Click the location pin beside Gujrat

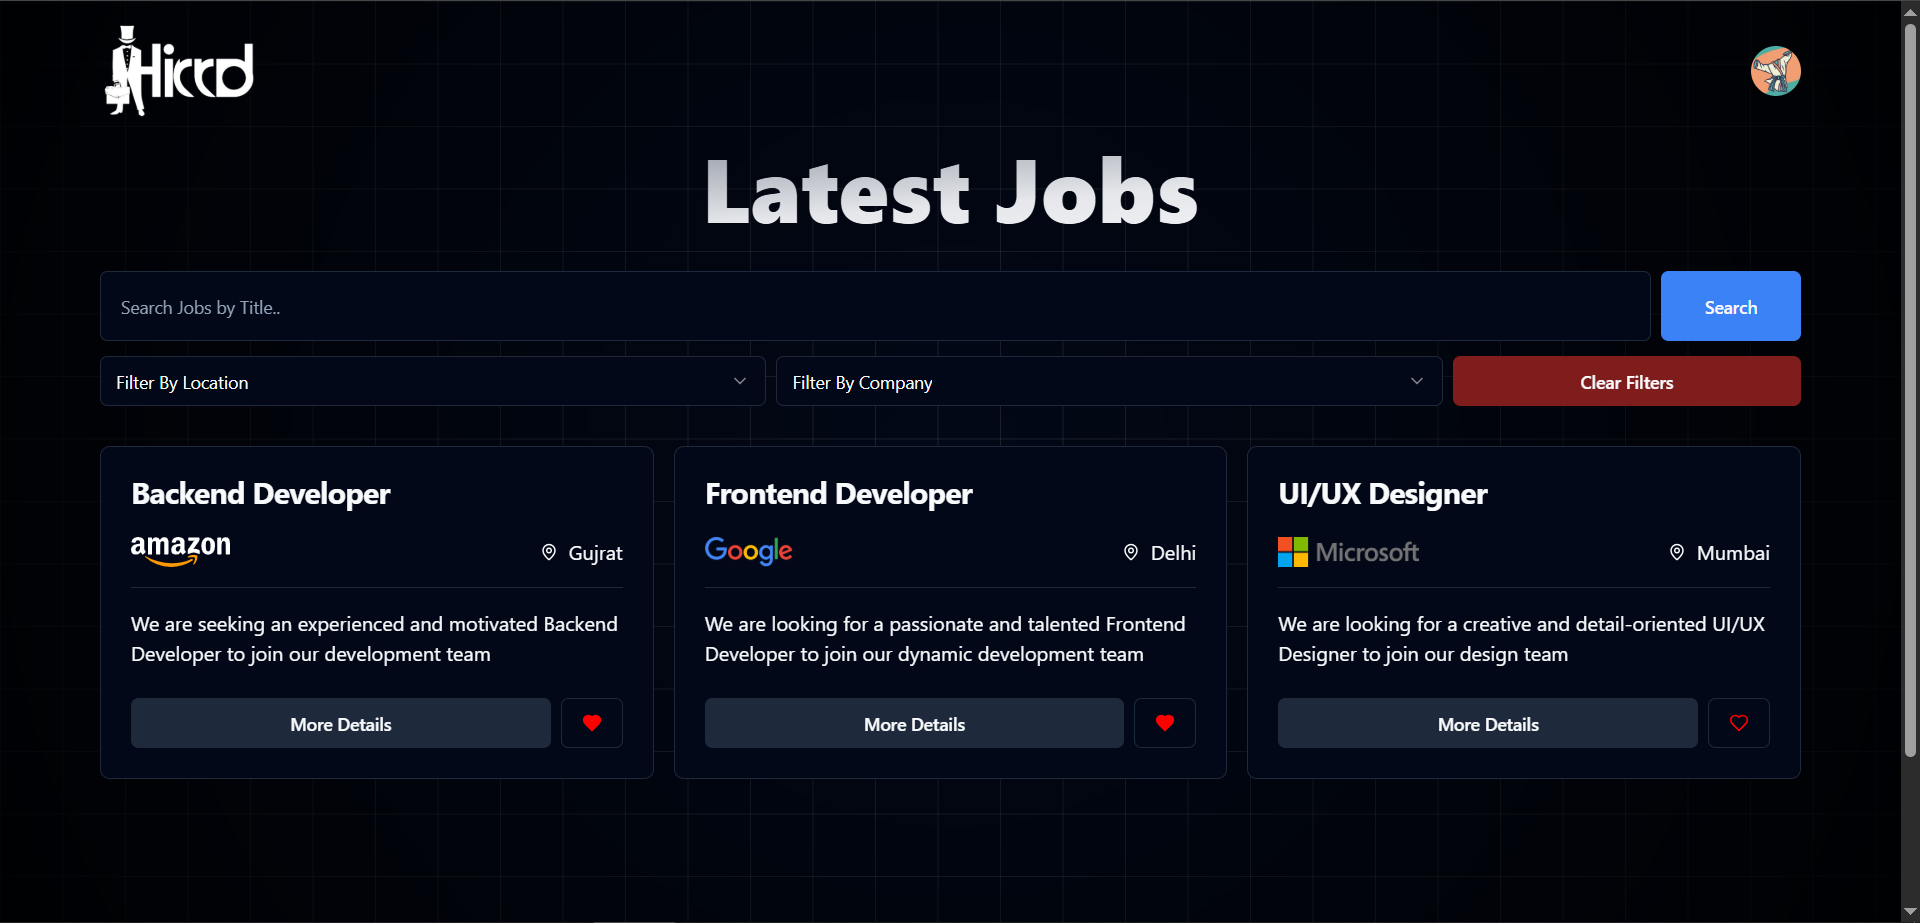click(x=549, y=552)
